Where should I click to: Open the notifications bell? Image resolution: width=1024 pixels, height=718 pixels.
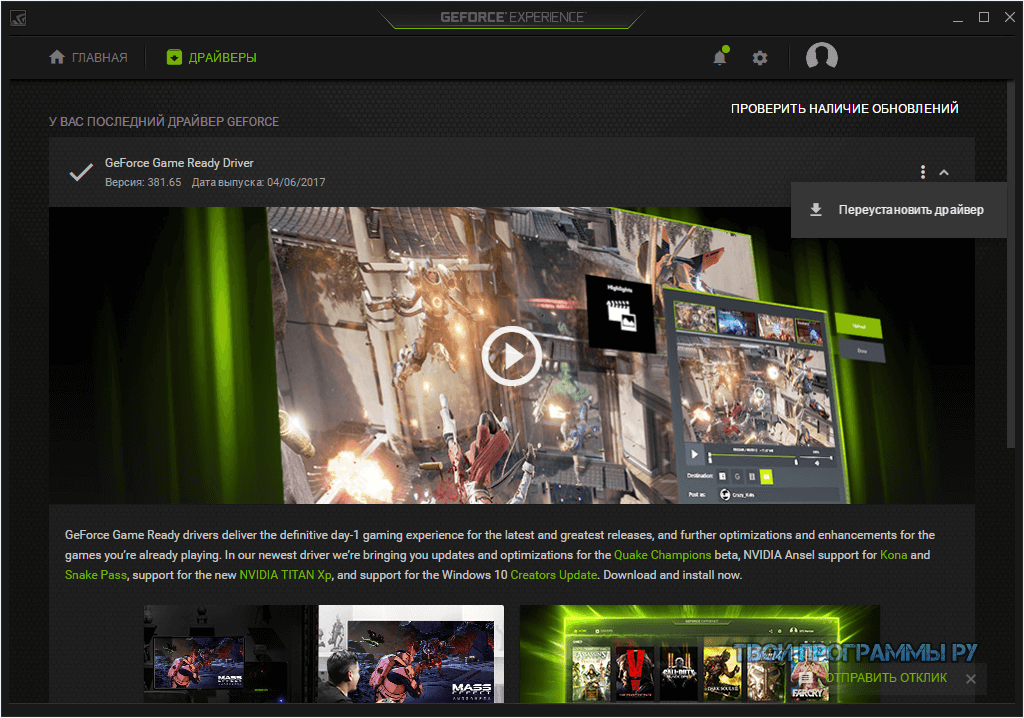tap(720, 57)
